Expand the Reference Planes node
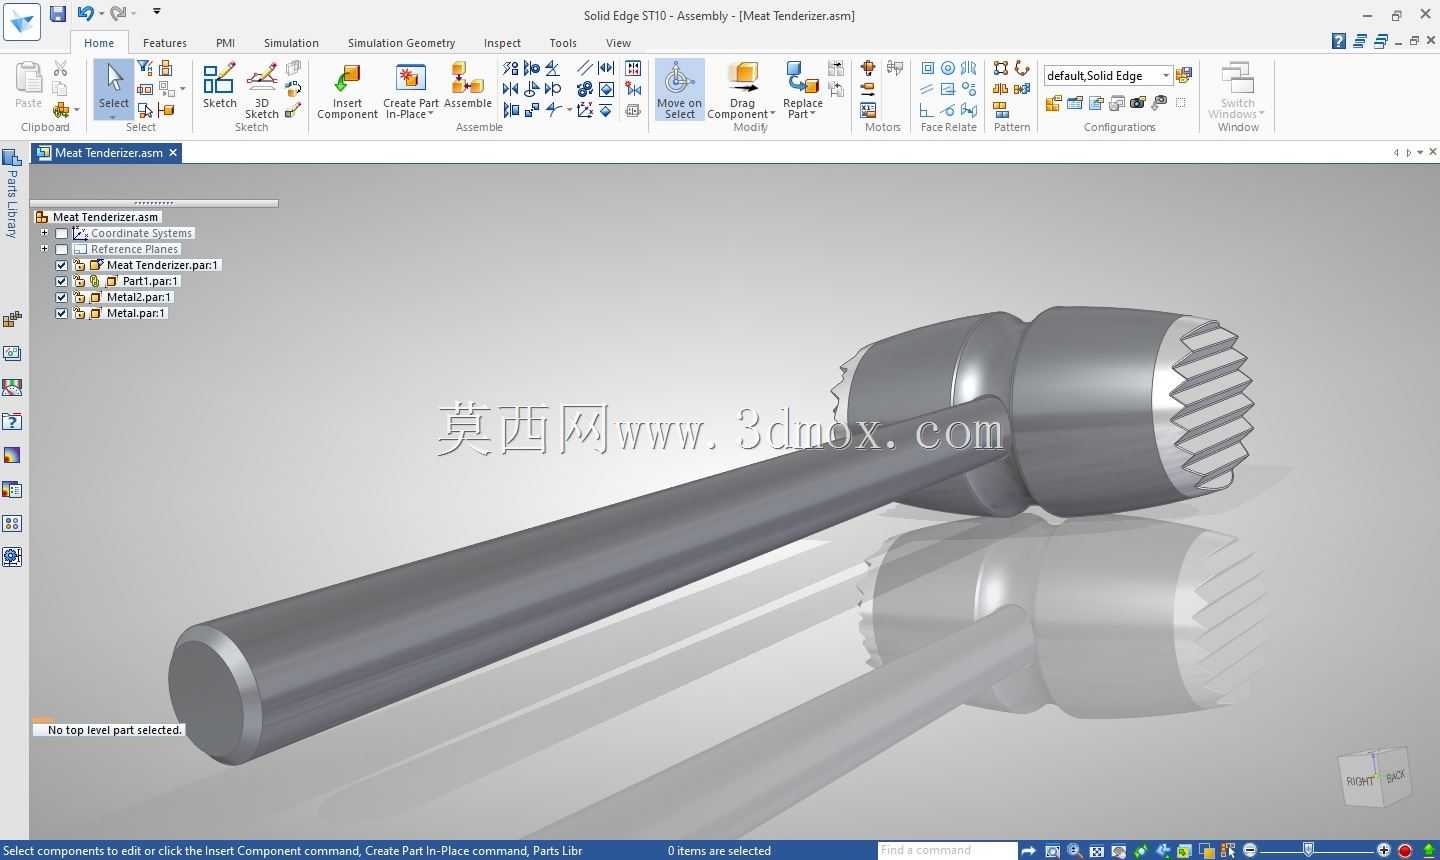This screenshot has height=860, width=1440. [44, 249]
